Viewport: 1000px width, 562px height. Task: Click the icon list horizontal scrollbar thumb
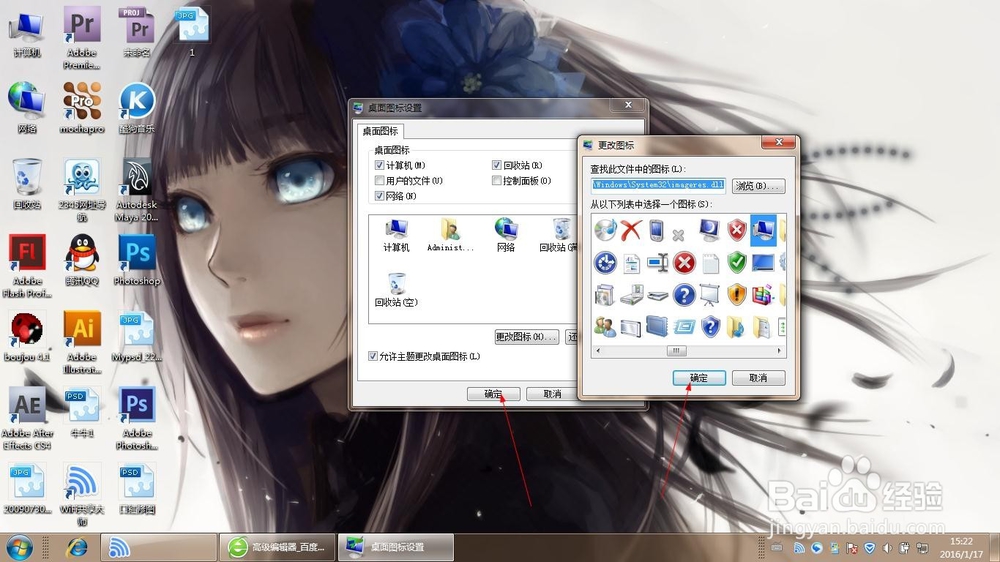click(x=676, y=351)
